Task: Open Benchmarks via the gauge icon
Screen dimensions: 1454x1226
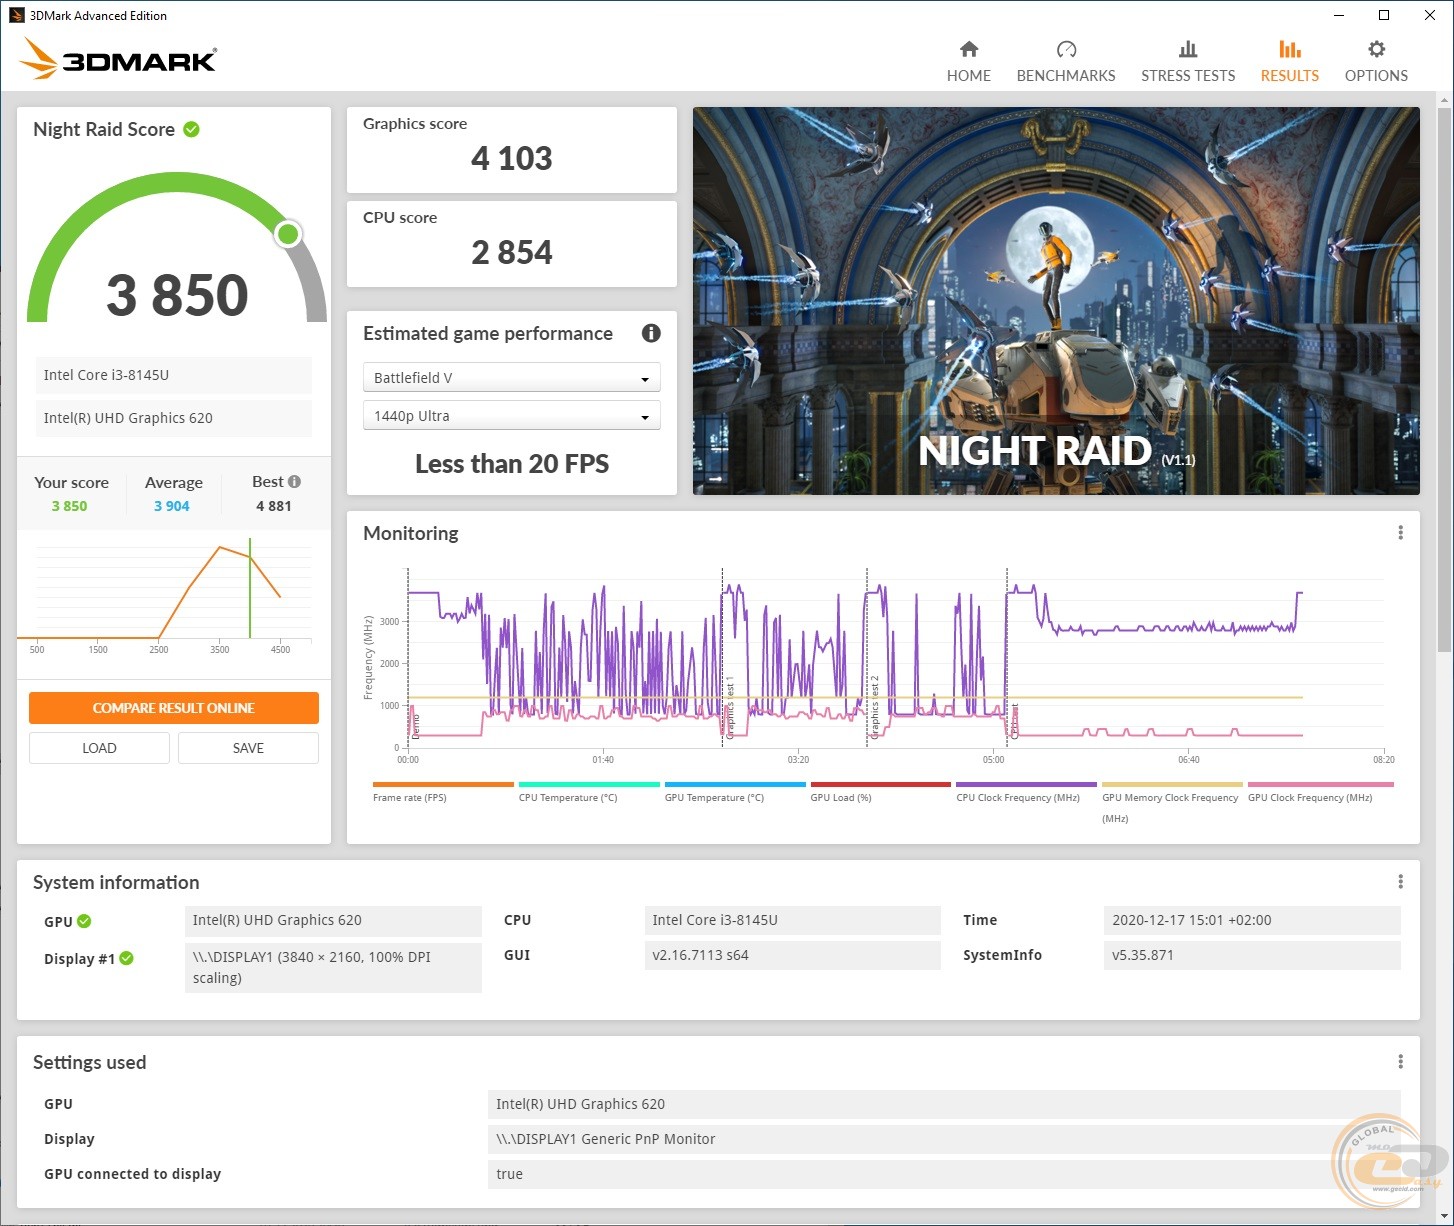Action: [1065, 50]
